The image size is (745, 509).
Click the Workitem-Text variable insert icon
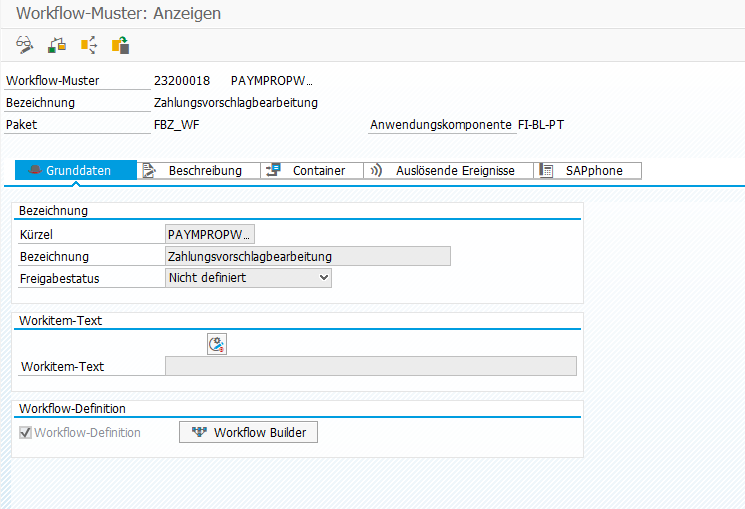(x=217, y=344)
